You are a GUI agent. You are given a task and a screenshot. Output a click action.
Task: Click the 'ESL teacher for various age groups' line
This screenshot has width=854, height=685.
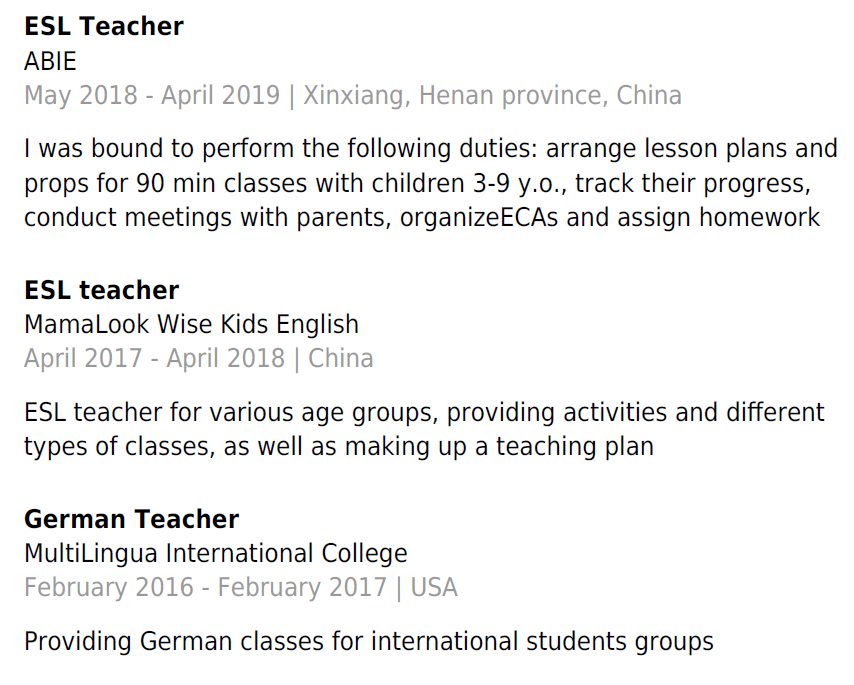[x=424, y=413]
